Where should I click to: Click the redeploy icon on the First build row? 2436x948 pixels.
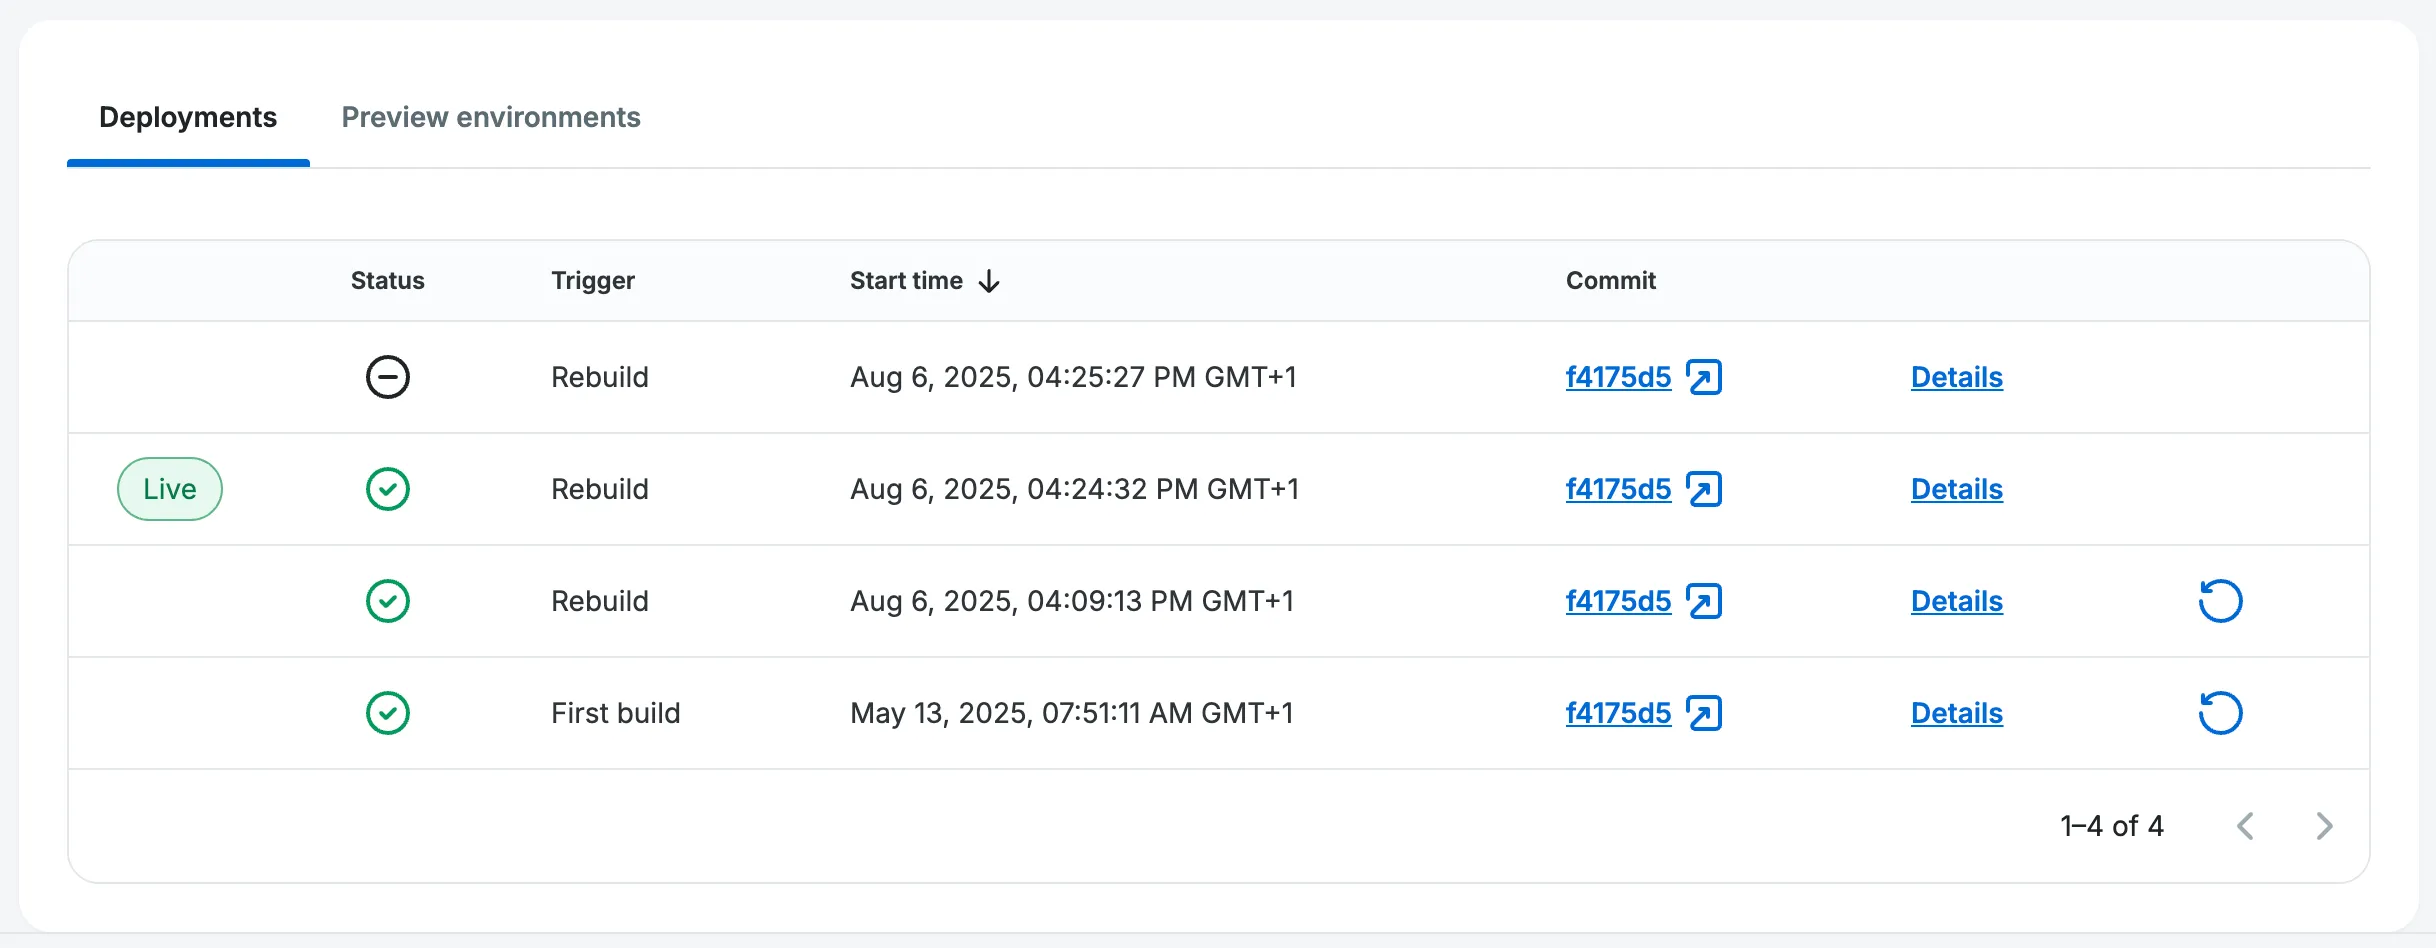pyautogui.click(x=2220, y=713)
